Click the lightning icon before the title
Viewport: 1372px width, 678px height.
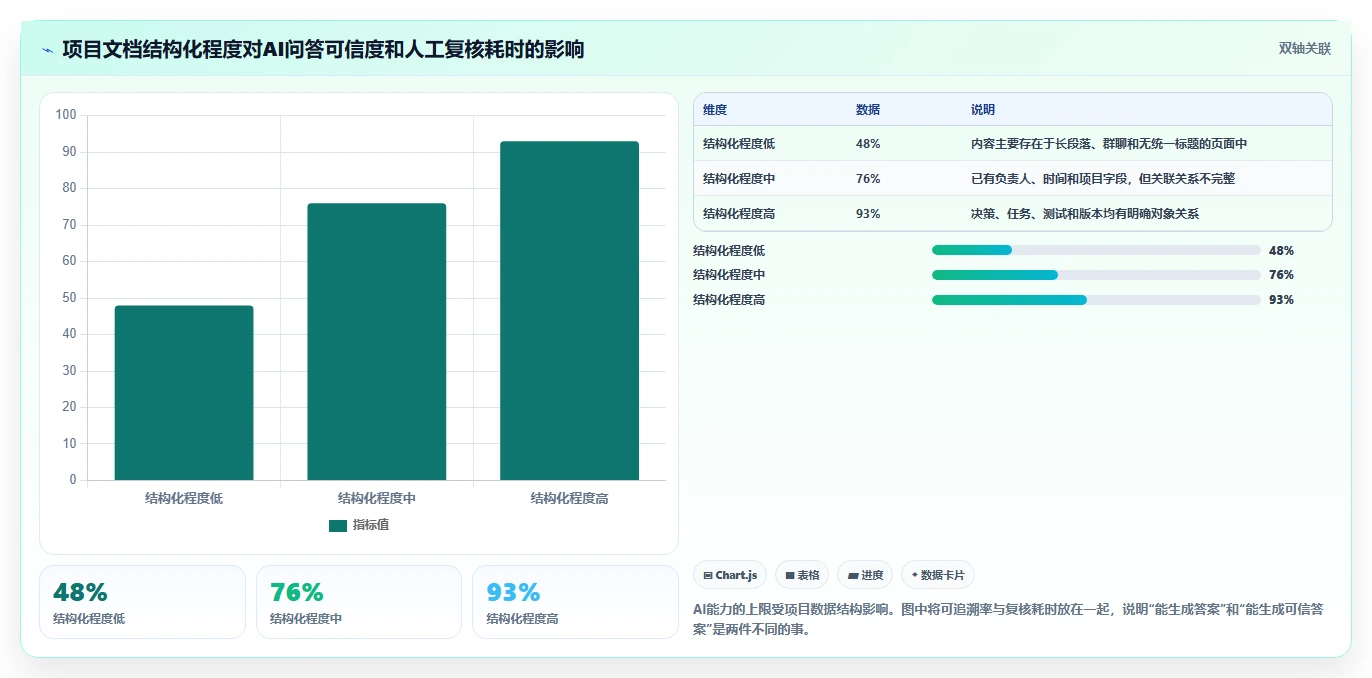[47, 49]
